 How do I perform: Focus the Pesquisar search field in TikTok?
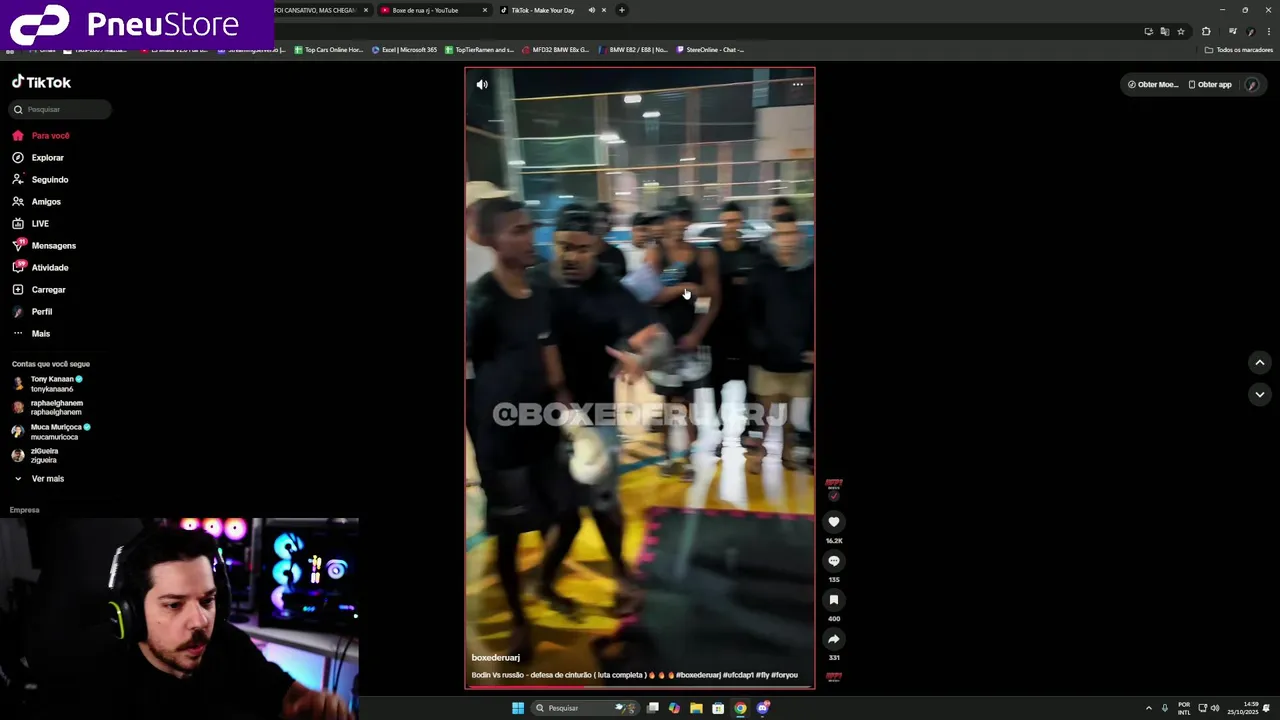coord(60,109)
